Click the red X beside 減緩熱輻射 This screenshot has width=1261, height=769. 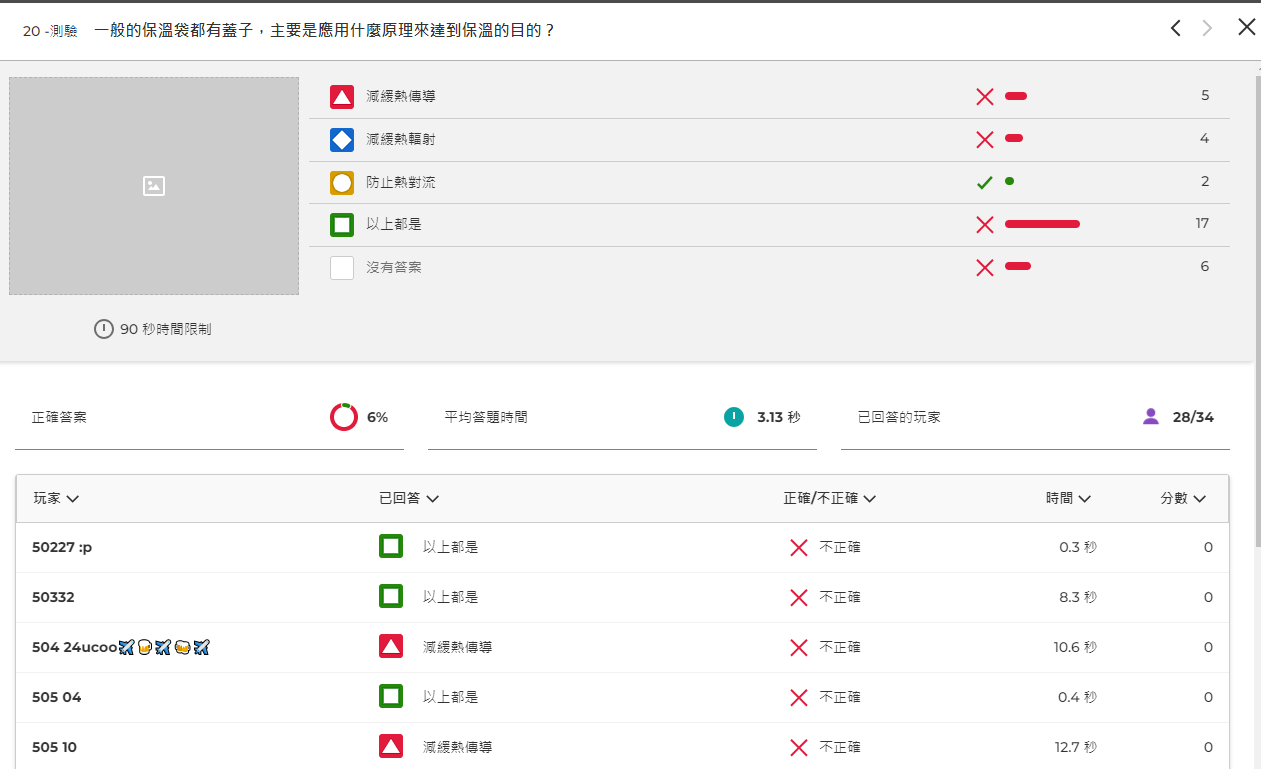click(x=985, y=140)
